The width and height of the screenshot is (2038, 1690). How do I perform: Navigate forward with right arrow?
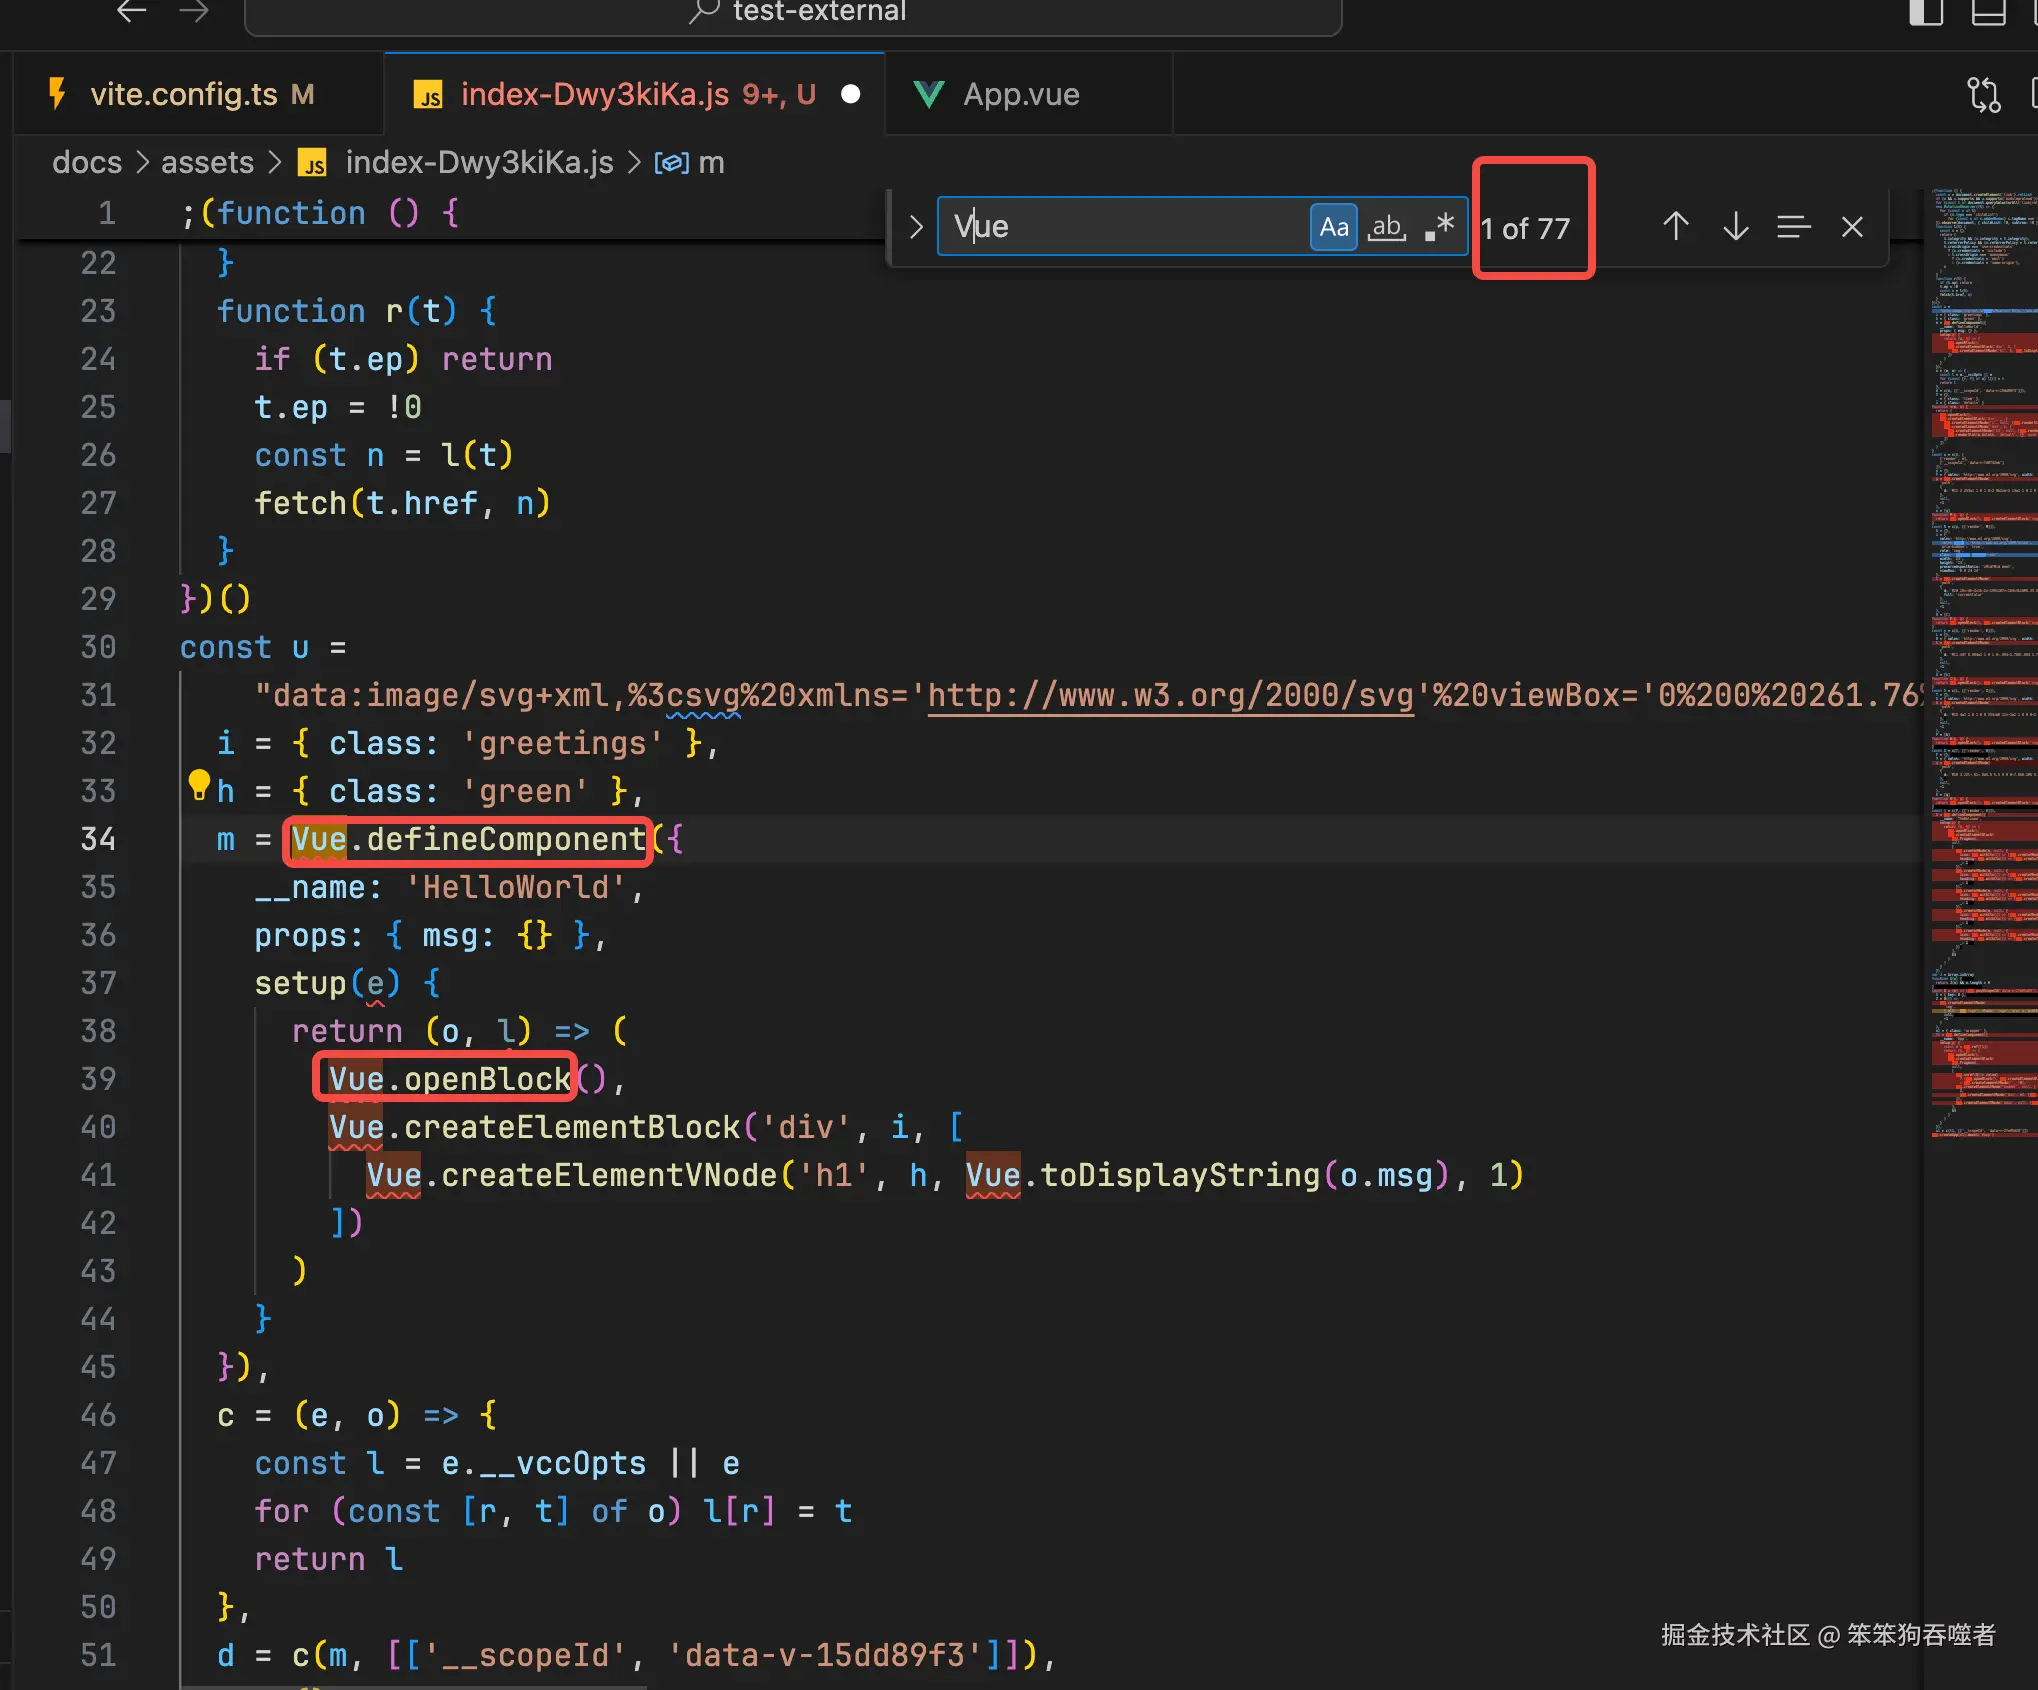[194, 12]
